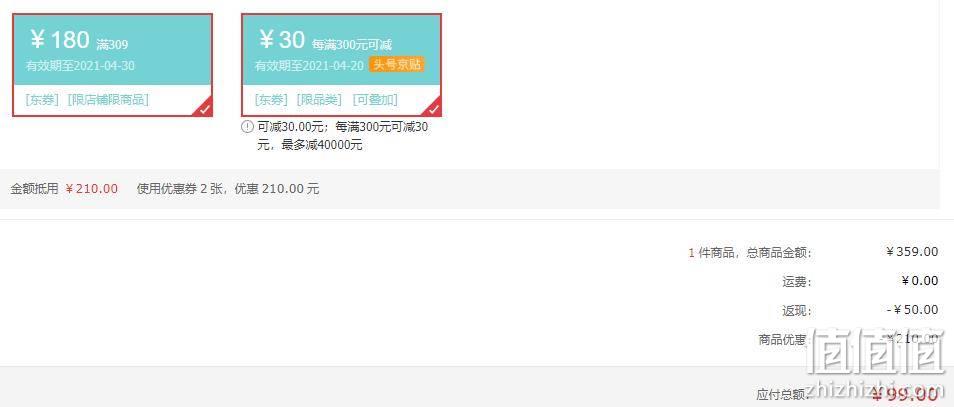Image resolution: width=954 pixels, height=407 pixels.
Task: Click the 运费 ¥0.00 value
Action: (919, 281)
